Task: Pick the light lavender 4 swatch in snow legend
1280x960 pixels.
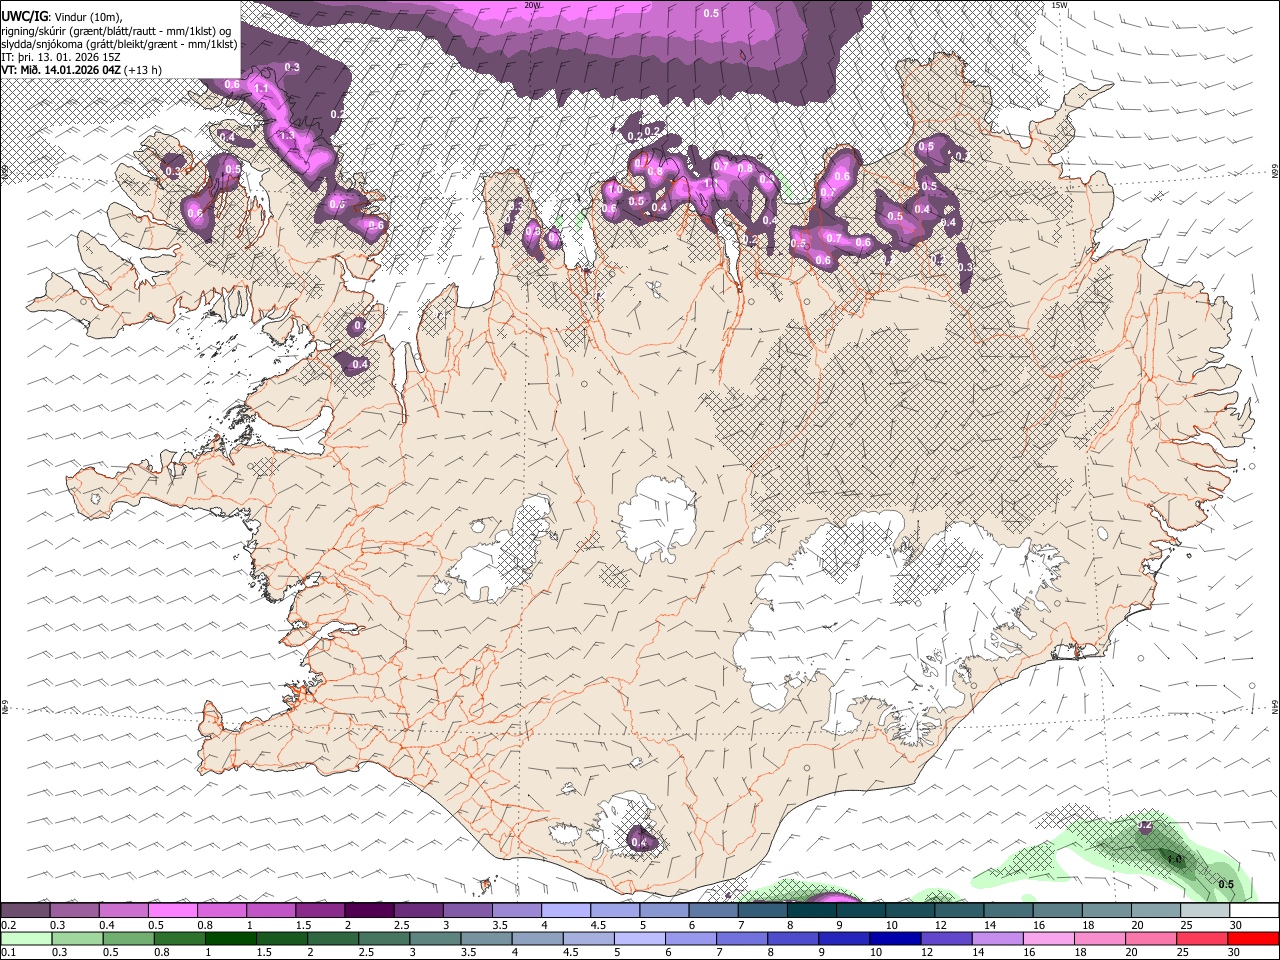Action: click(x=565, y=910)
